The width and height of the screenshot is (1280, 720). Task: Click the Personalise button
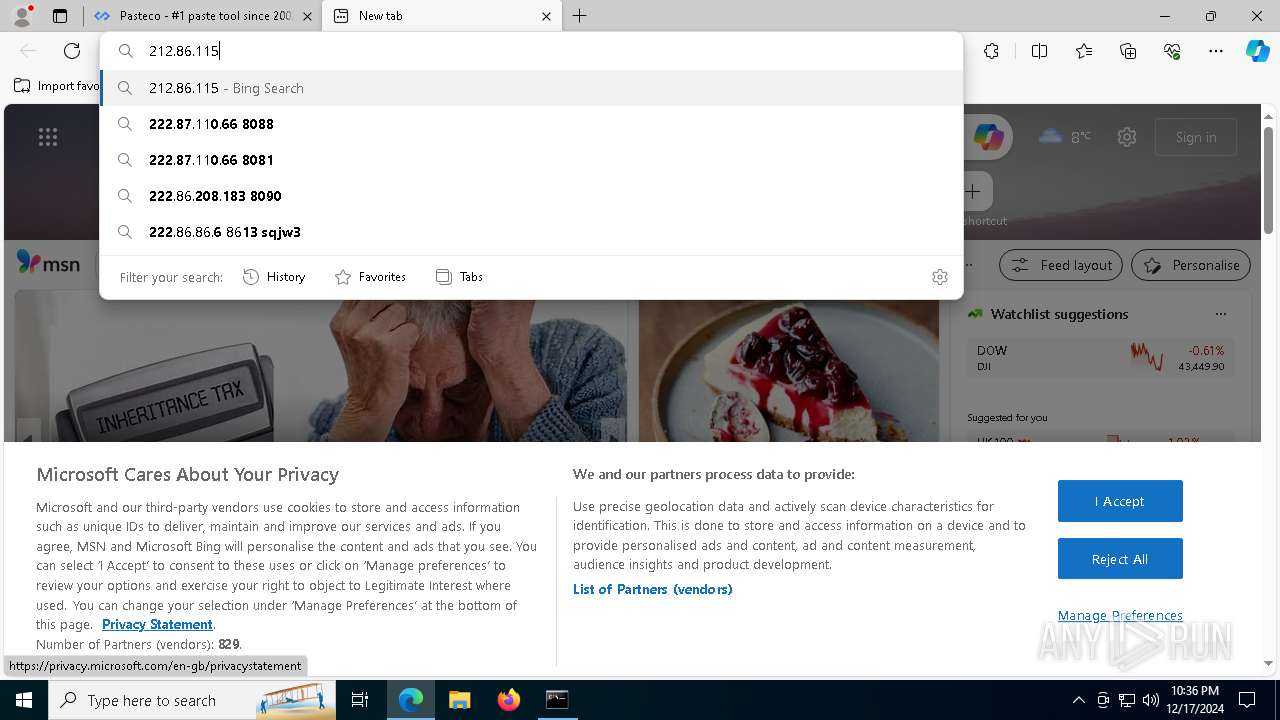[x=1191, y=265]
